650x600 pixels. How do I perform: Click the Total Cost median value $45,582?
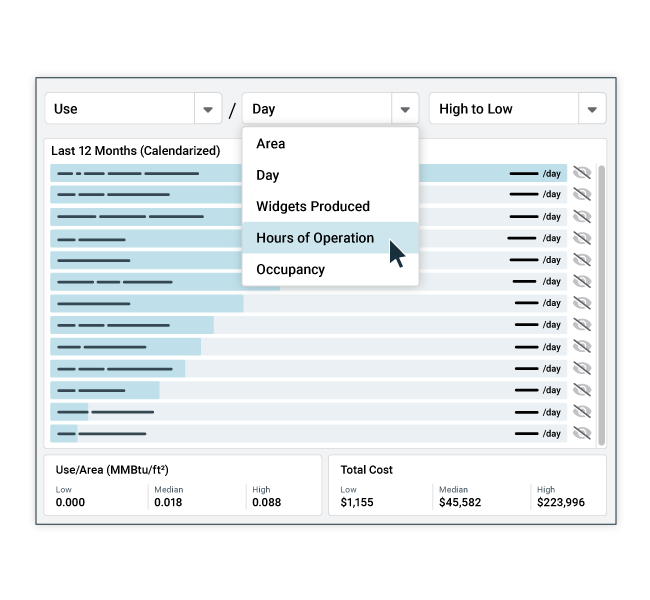click(x=460, y=502)
